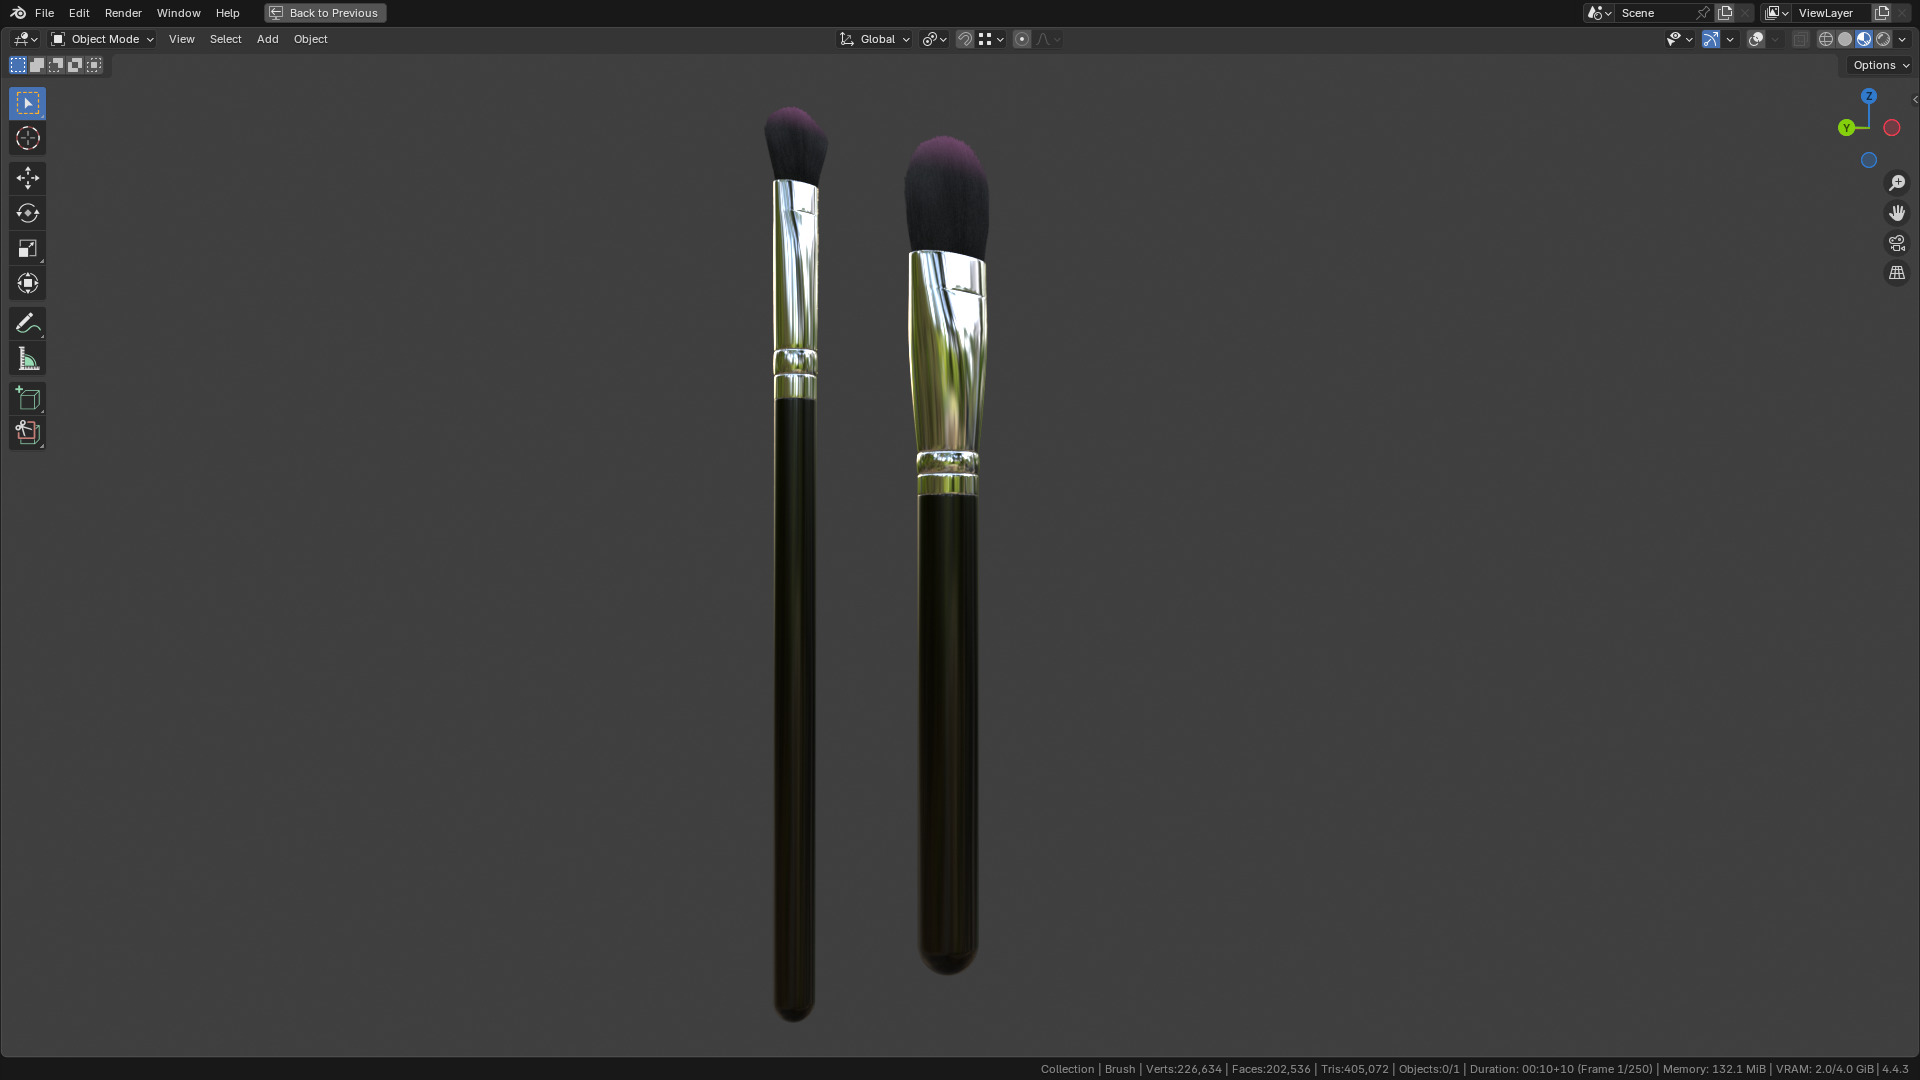Open the selectability and visibility dropdown

coord(1680,39)
